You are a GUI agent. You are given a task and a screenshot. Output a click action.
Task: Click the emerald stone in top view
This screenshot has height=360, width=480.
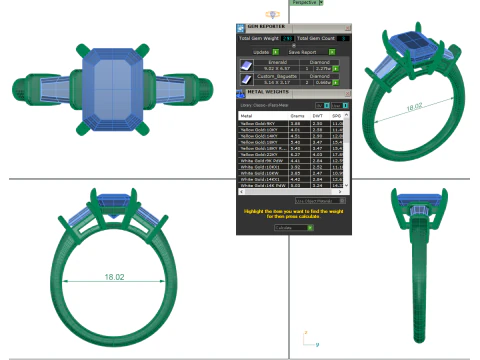112,90
